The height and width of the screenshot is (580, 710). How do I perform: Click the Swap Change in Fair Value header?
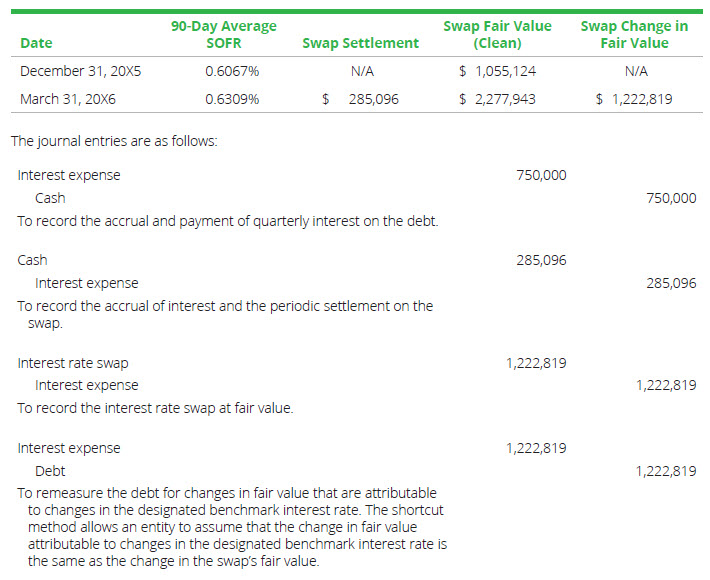point(634,34)
